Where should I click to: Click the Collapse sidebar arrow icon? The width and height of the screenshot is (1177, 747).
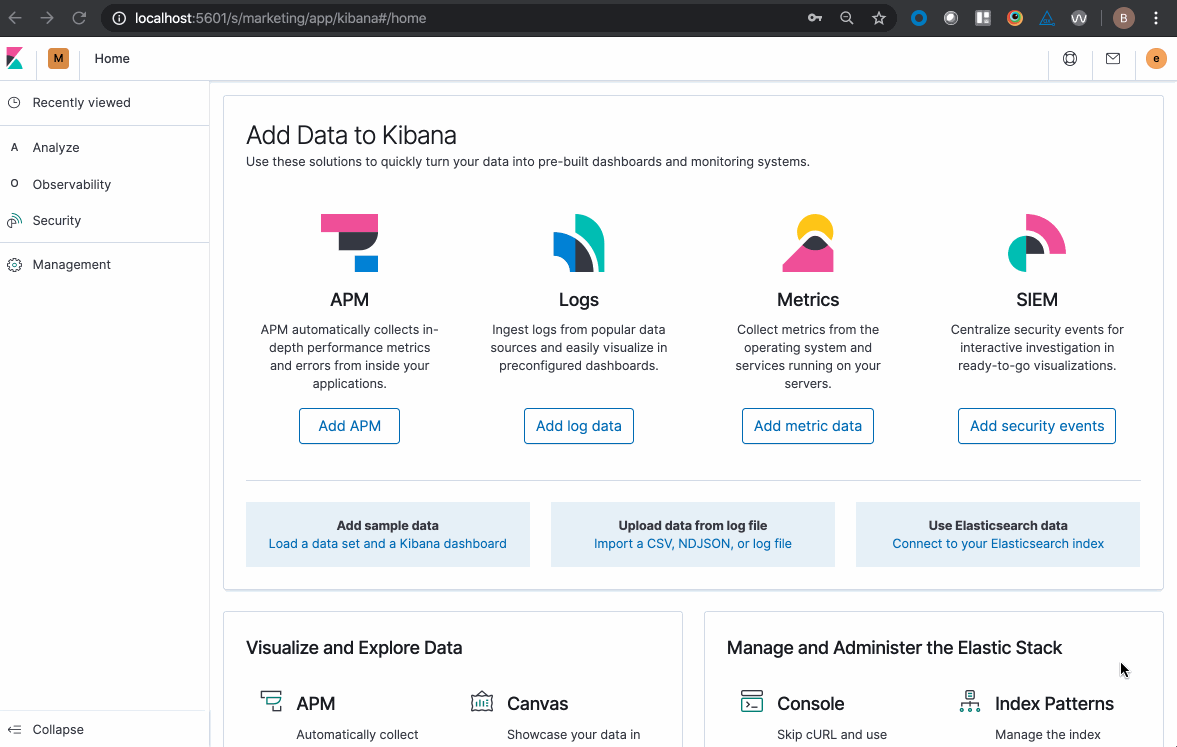pos(14,729)
